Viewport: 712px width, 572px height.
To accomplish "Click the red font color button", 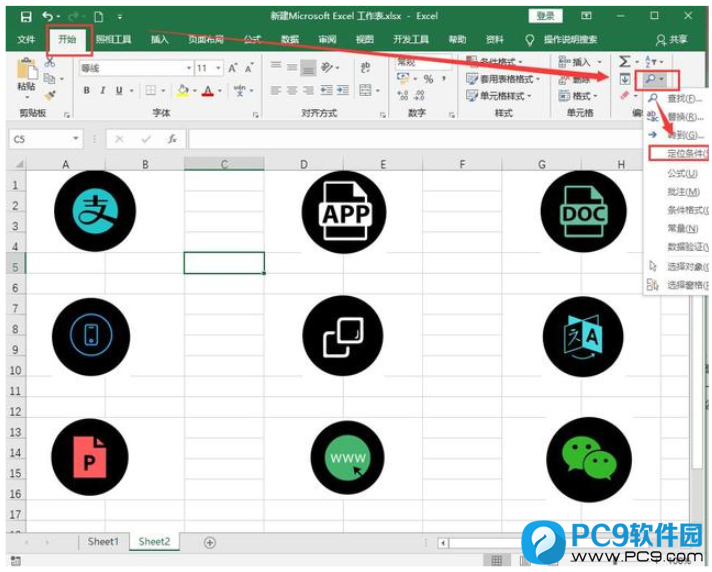I will coord(208,91).
